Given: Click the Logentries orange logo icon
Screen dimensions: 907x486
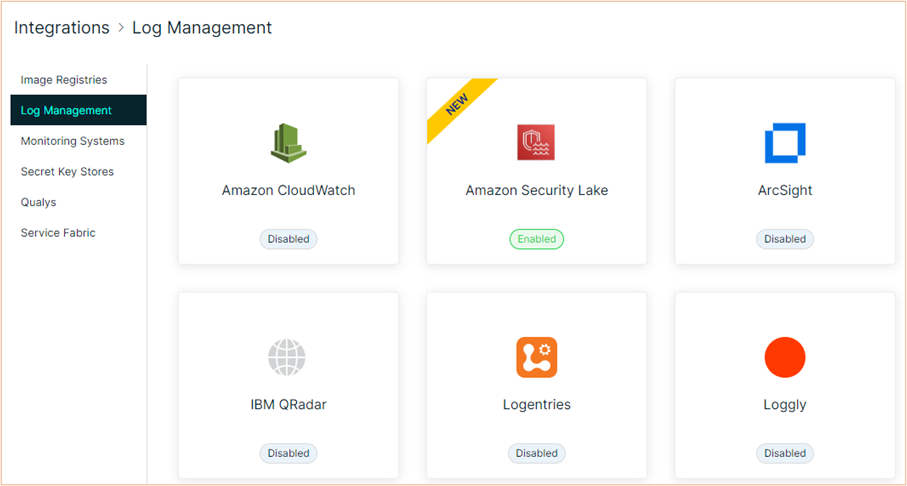Looking at the screenshot, I should click(x=537, y=358).
